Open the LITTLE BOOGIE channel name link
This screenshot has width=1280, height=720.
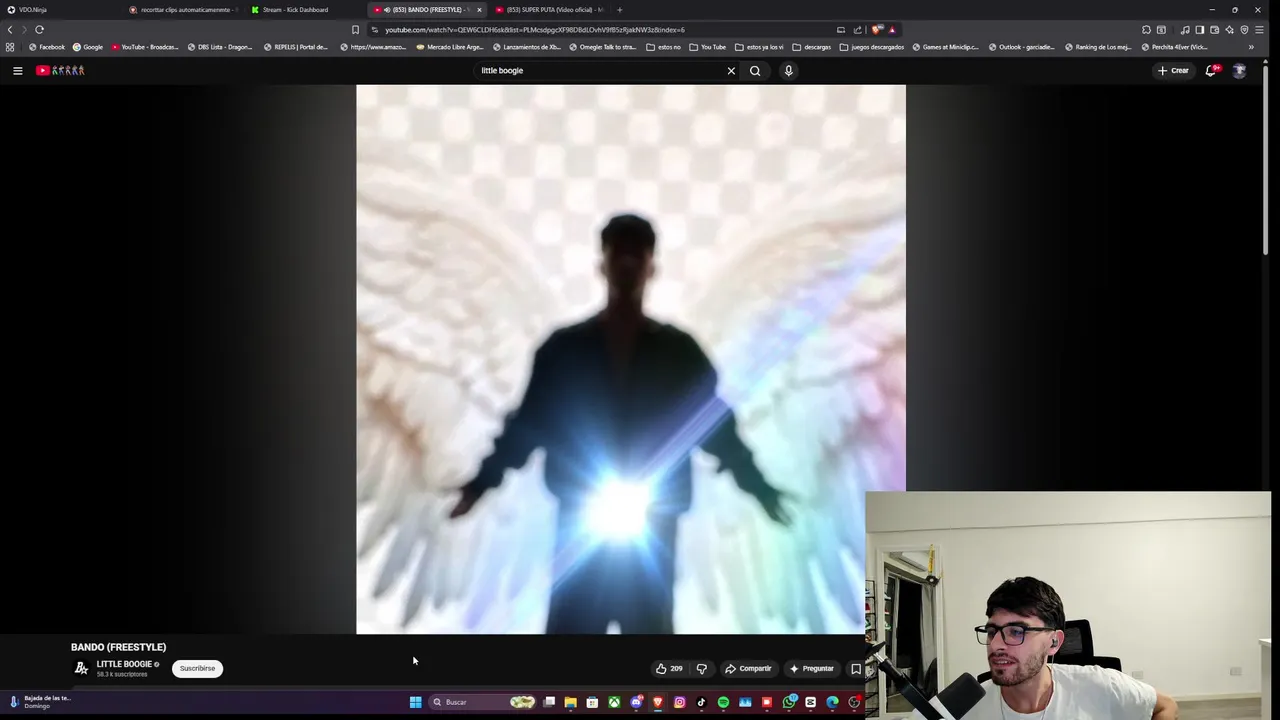click(x=124, y=664)
